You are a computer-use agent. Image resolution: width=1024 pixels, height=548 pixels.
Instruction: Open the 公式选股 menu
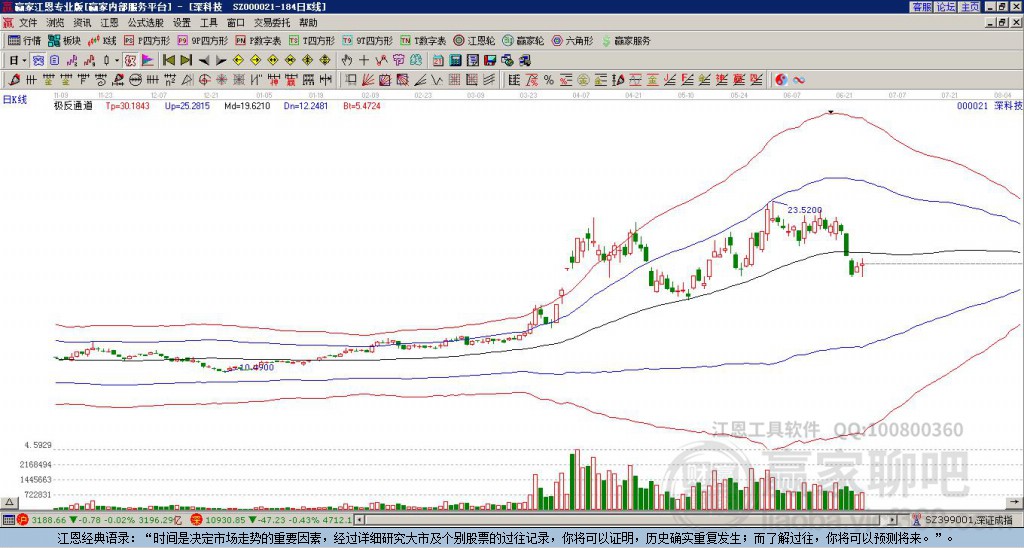click(x=145, y=22)
